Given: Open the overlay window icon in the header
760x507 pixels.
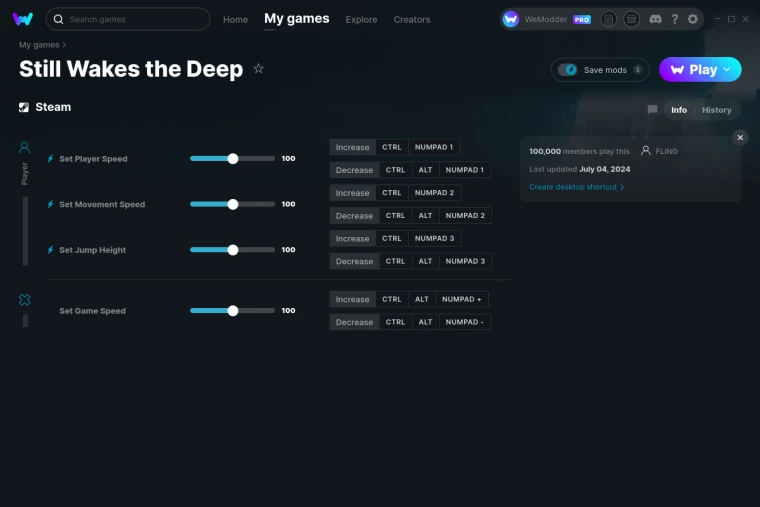Looking at the screenshot, I should [x=631, y=19].
